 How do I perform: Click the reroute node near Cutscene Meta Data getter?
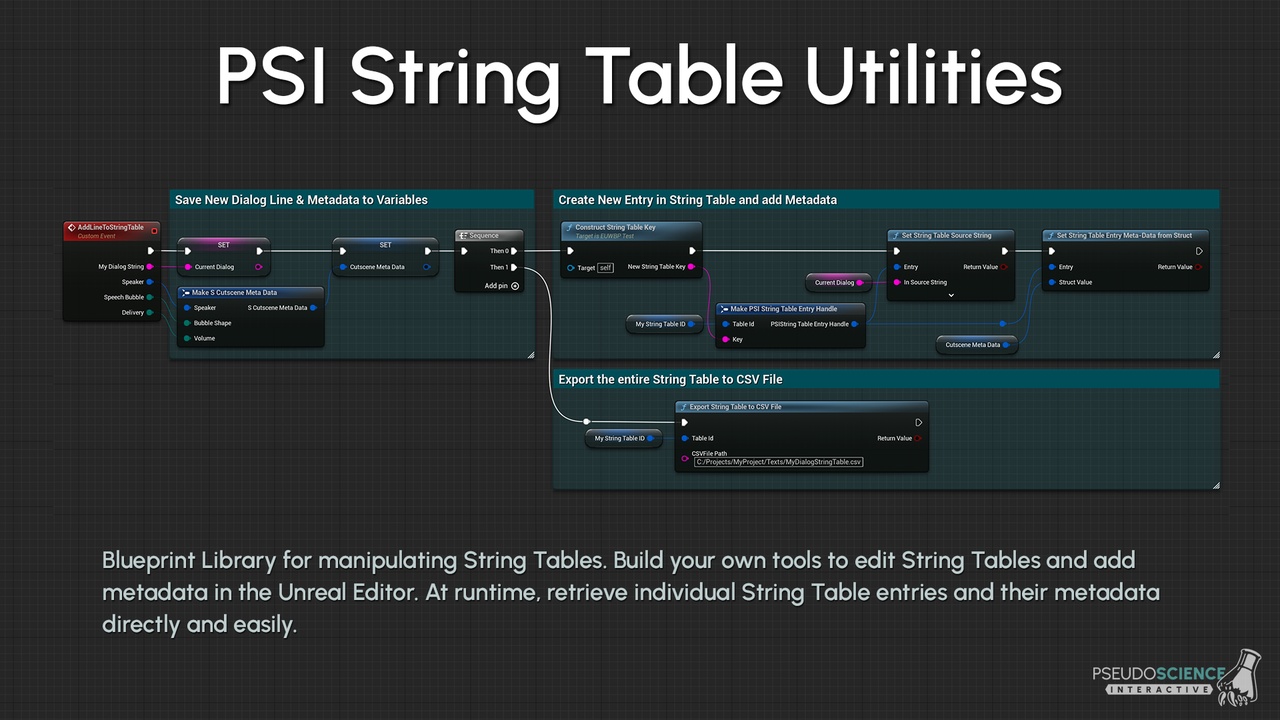click(1003, 324)
